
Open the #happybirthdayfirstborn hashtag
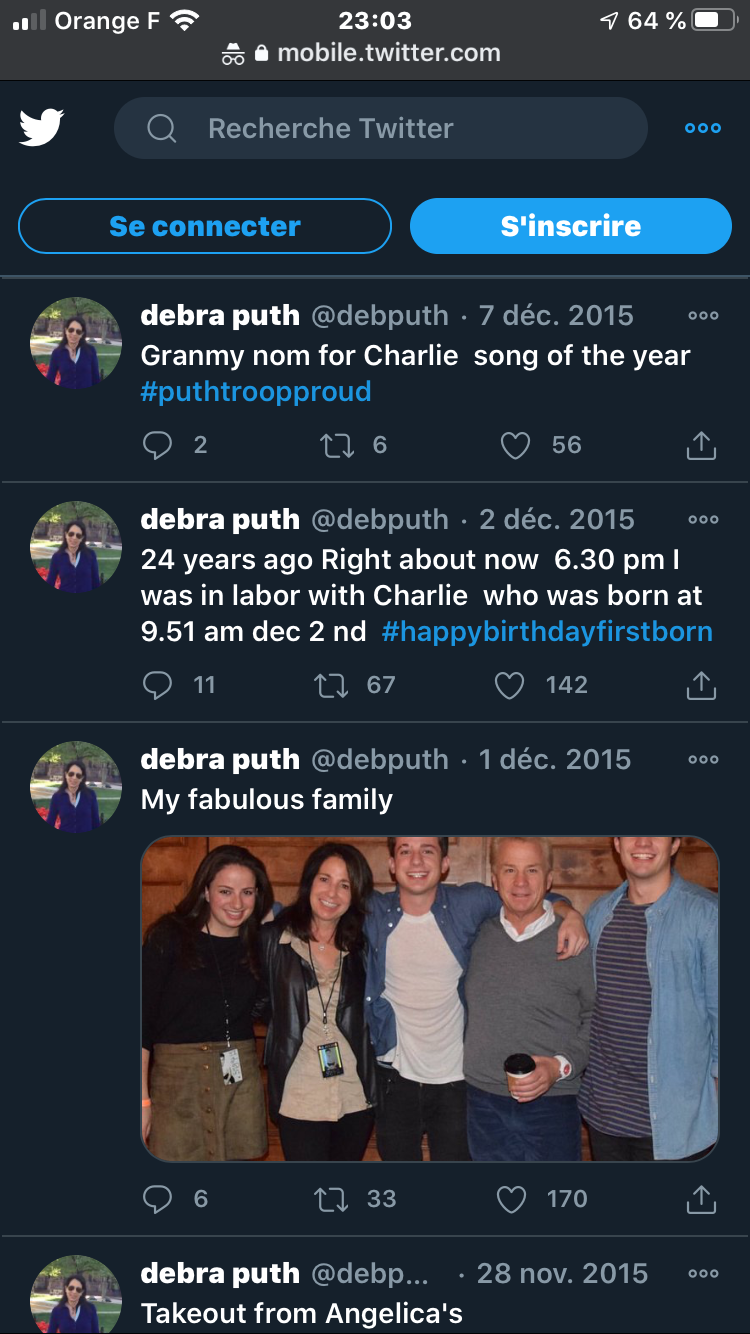click(547, 632)
